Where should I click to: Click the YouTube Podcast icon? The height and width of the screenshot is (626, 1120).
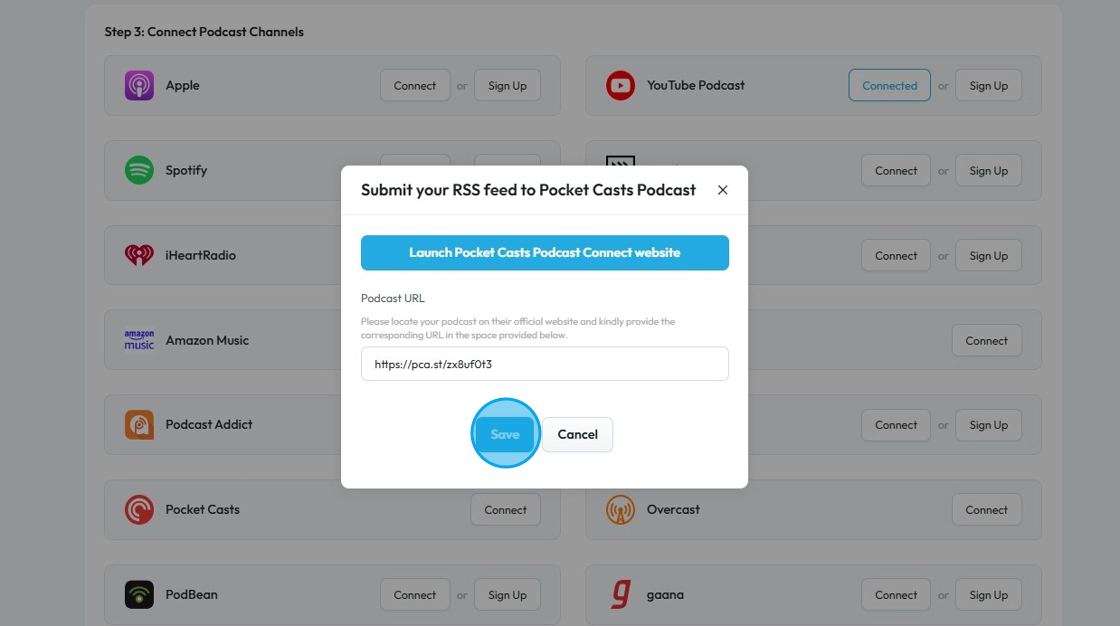[620, 86]
